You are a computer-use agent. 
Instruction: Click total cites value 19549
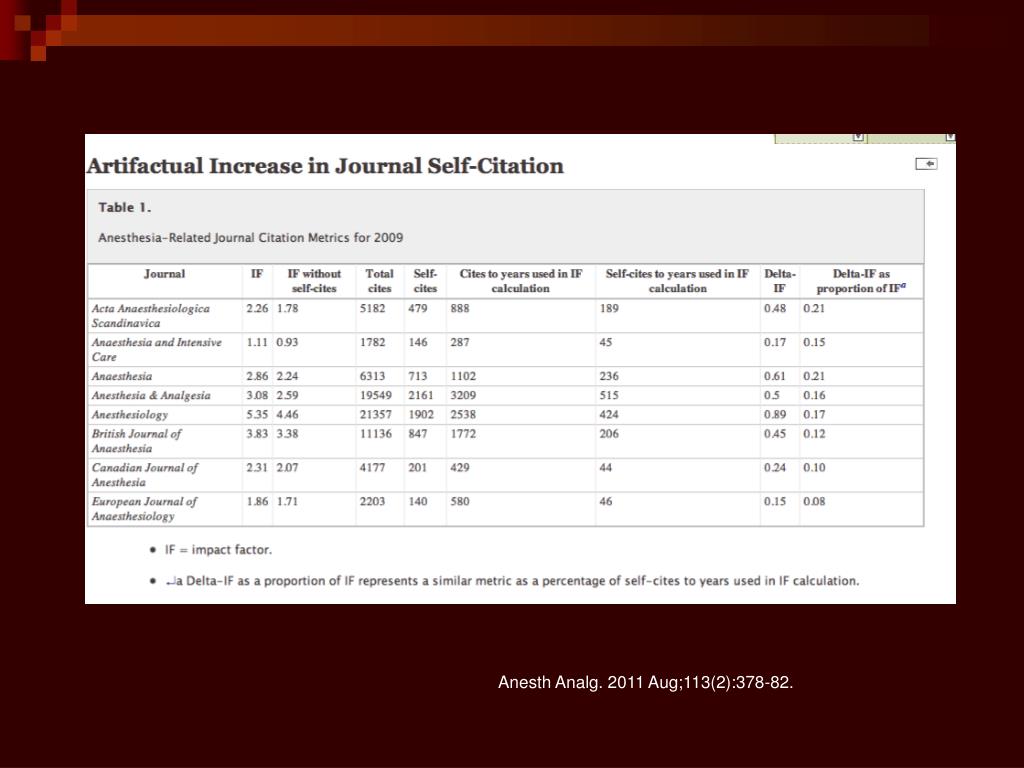click(376, 396)
